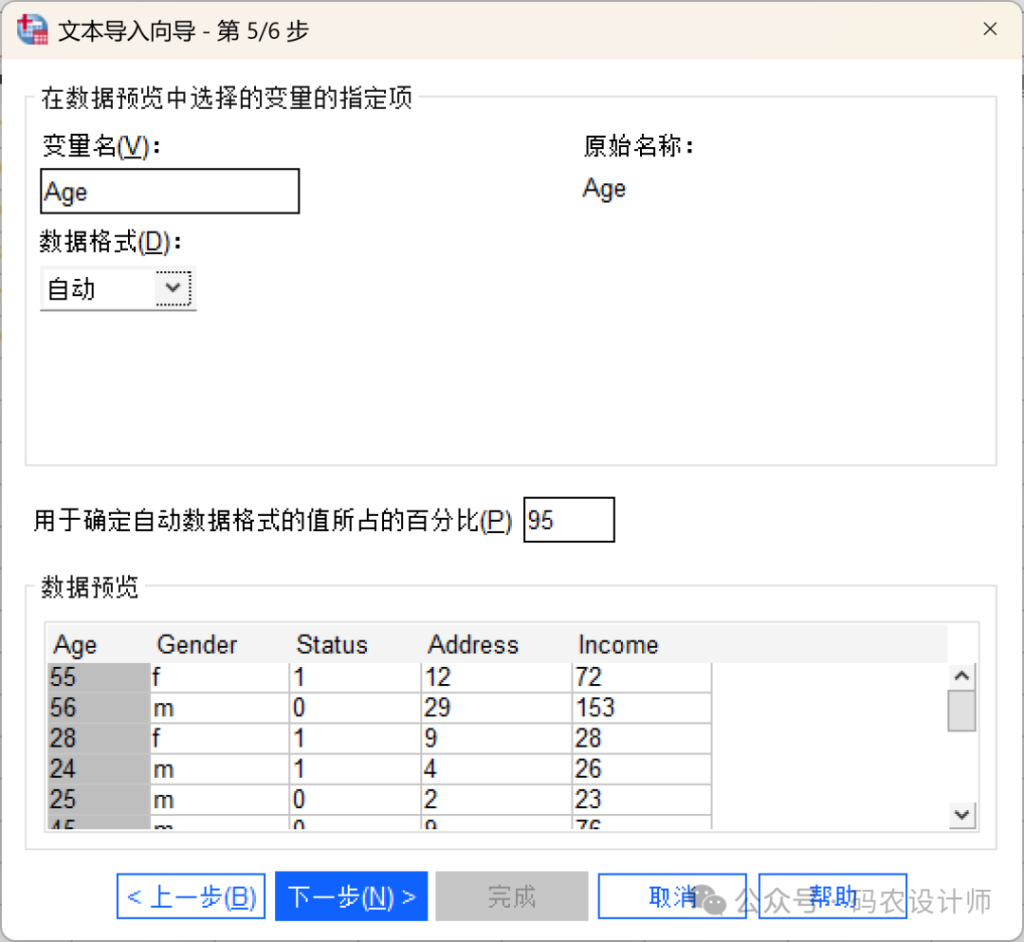Open help with the 帮助 button

[832, 897]
